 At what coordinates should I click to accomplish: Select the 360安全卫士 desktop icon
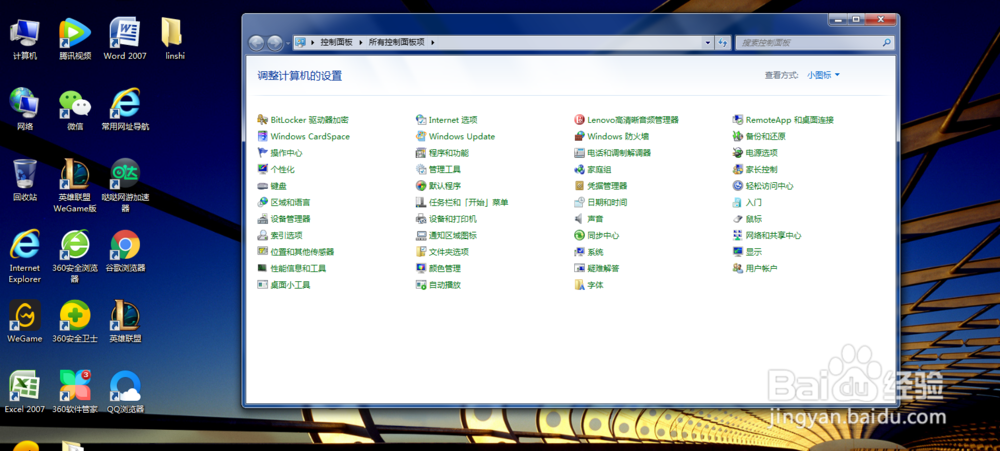click(75, 322)
